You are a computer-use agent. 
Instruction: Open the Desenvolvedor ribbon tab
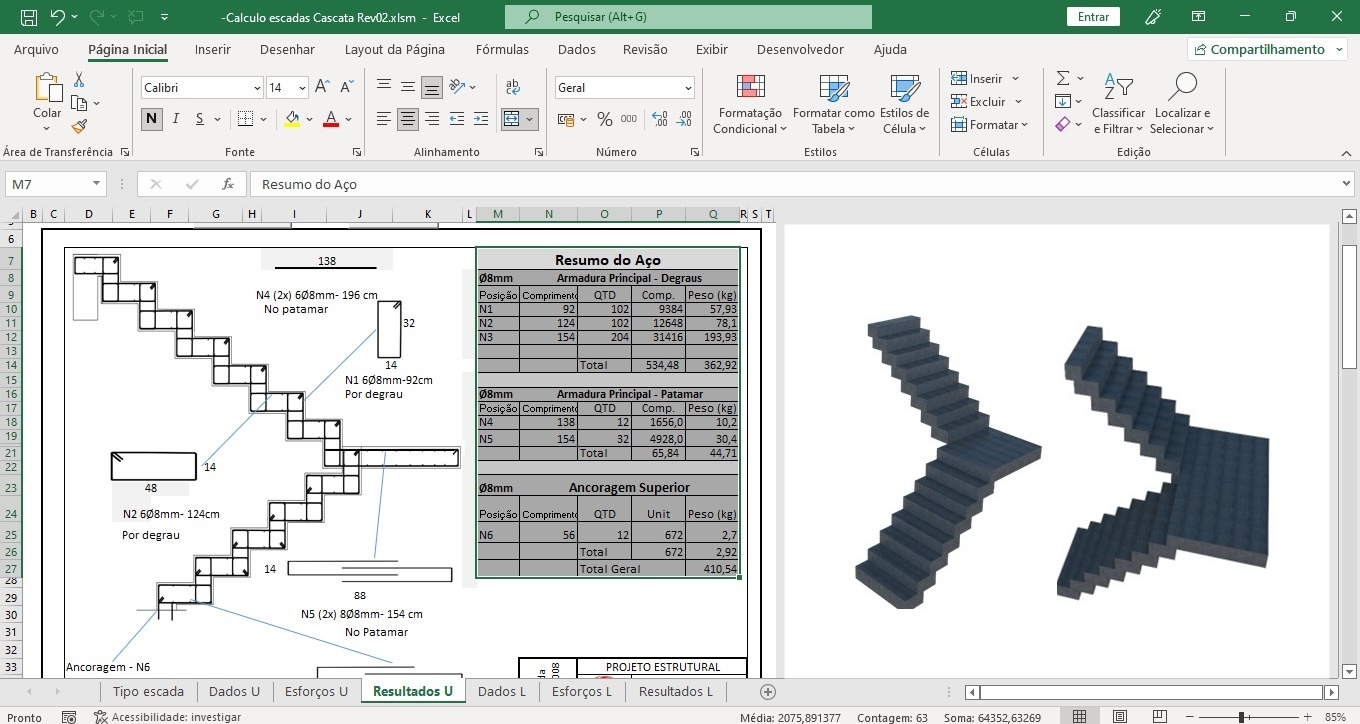[800, 49]
